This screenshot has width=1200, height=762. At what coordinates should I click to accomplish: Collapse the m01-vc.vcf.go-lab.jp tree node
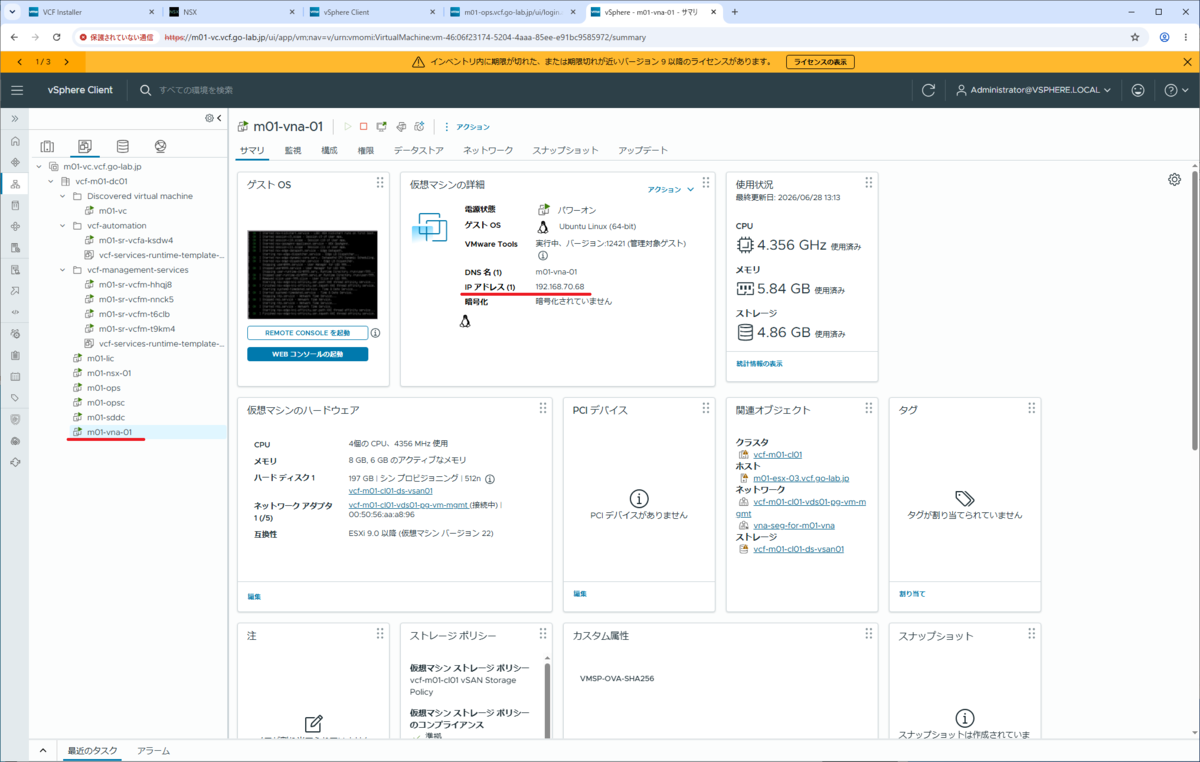click(38, 167)
